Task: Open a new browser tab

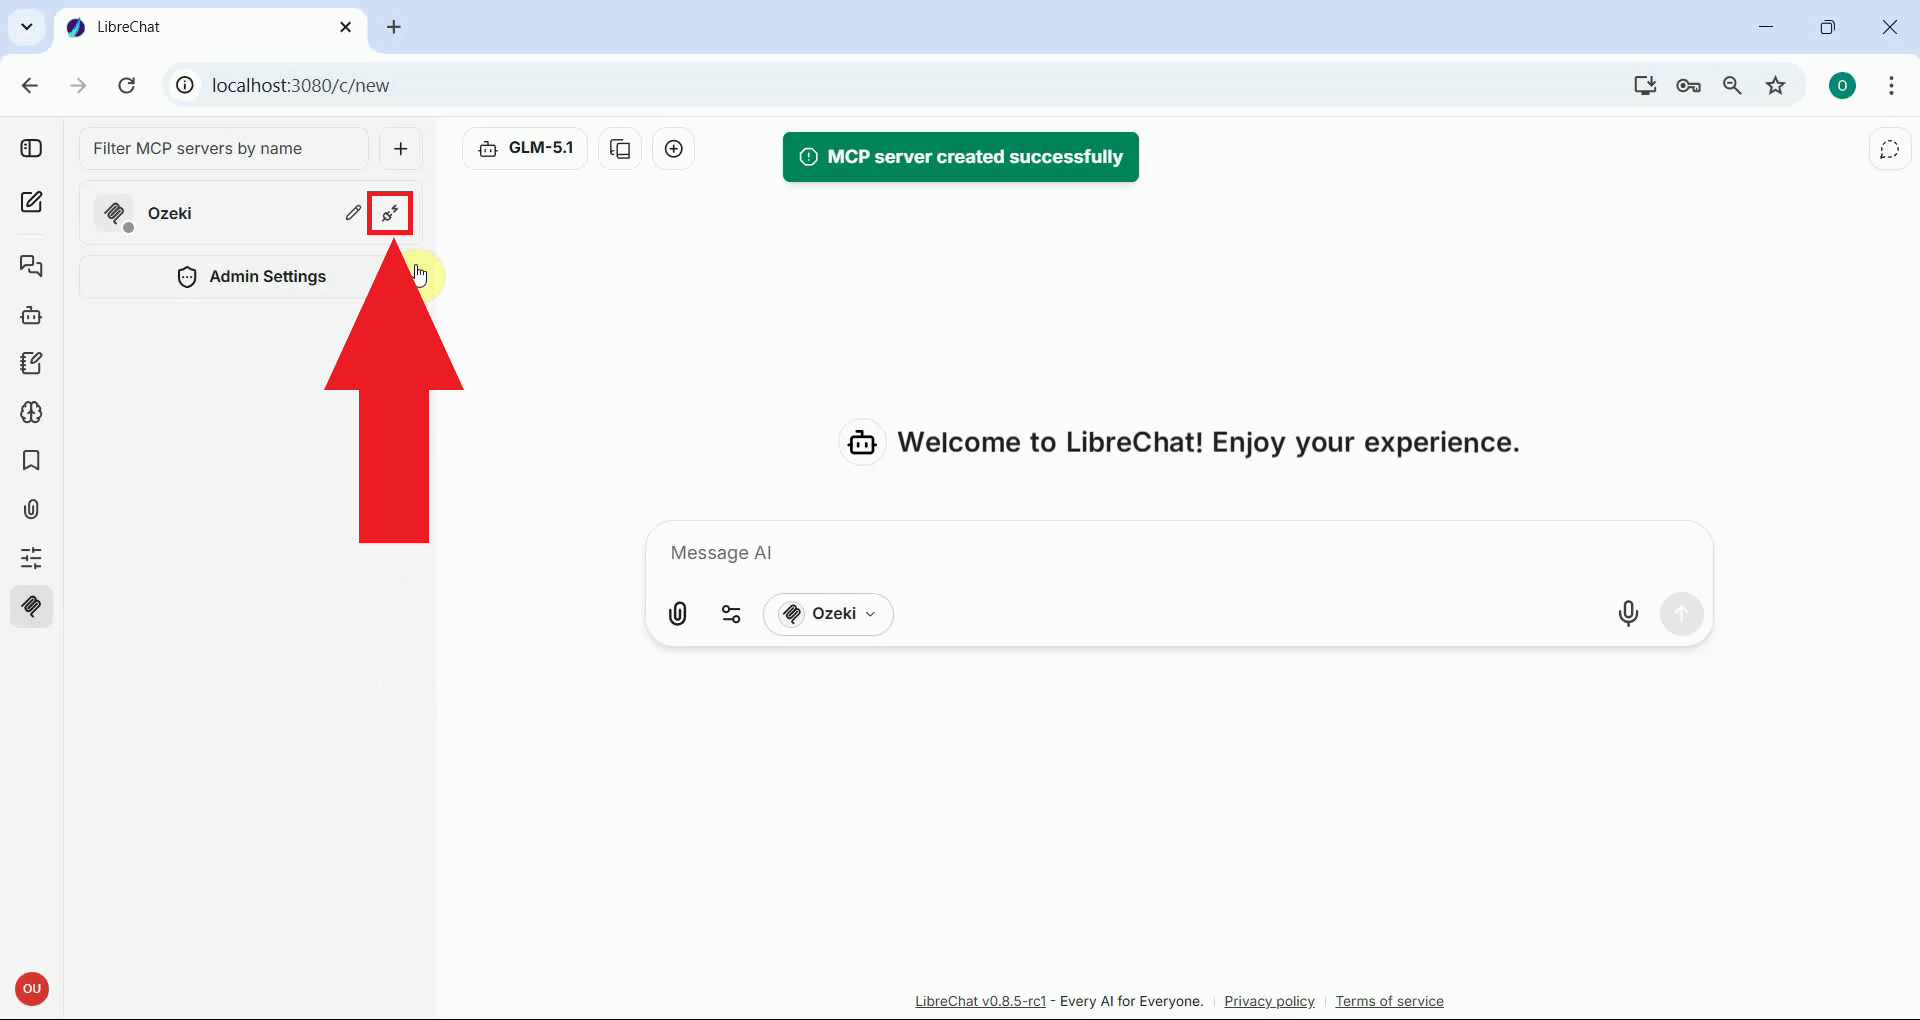Action: tap(394, 27)
